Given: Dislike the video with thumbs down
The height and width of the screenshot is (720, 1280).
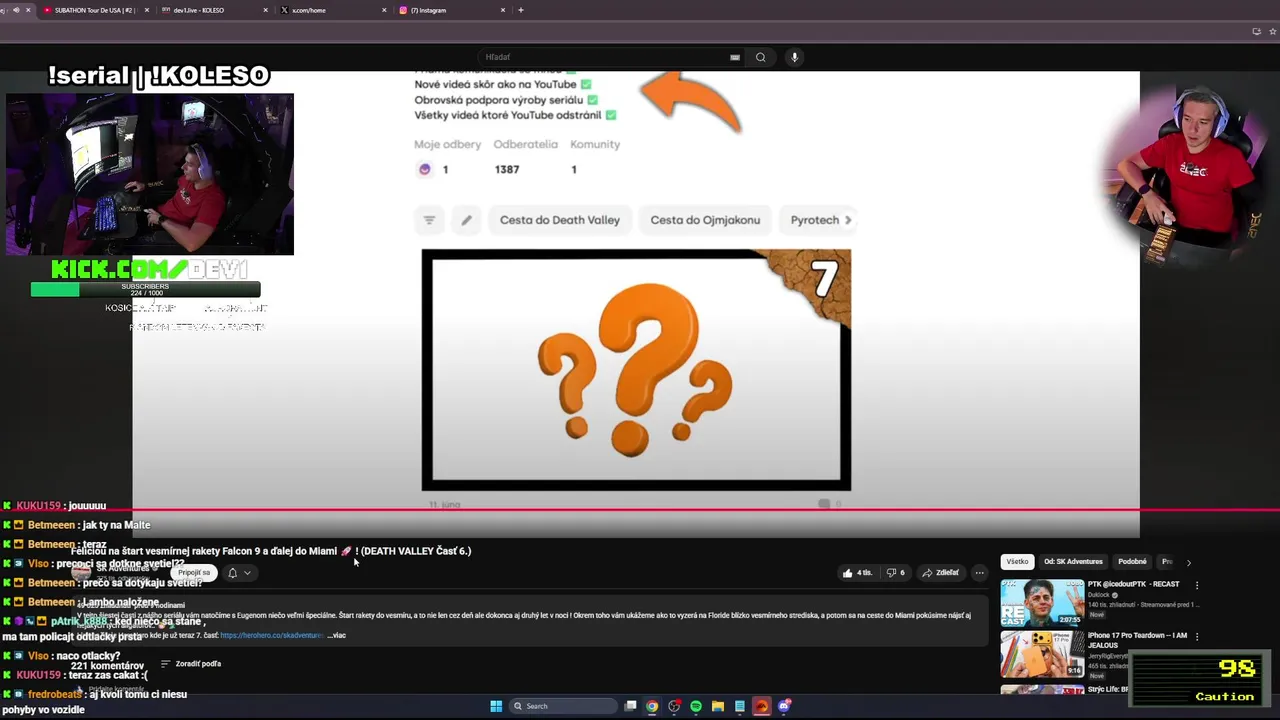Looking at the screenshot, I should (896, 573).
